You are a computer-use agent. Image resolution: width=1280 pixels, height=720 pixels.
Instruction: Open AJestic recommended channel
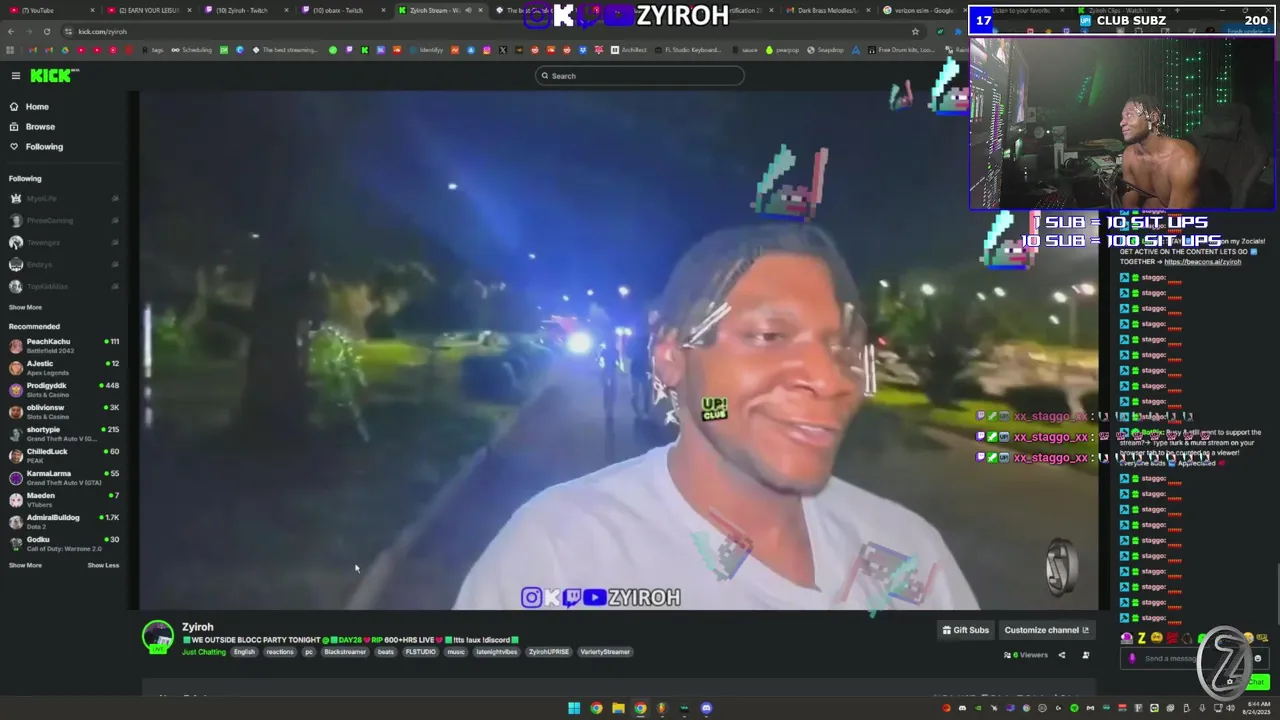pos(64,367)
